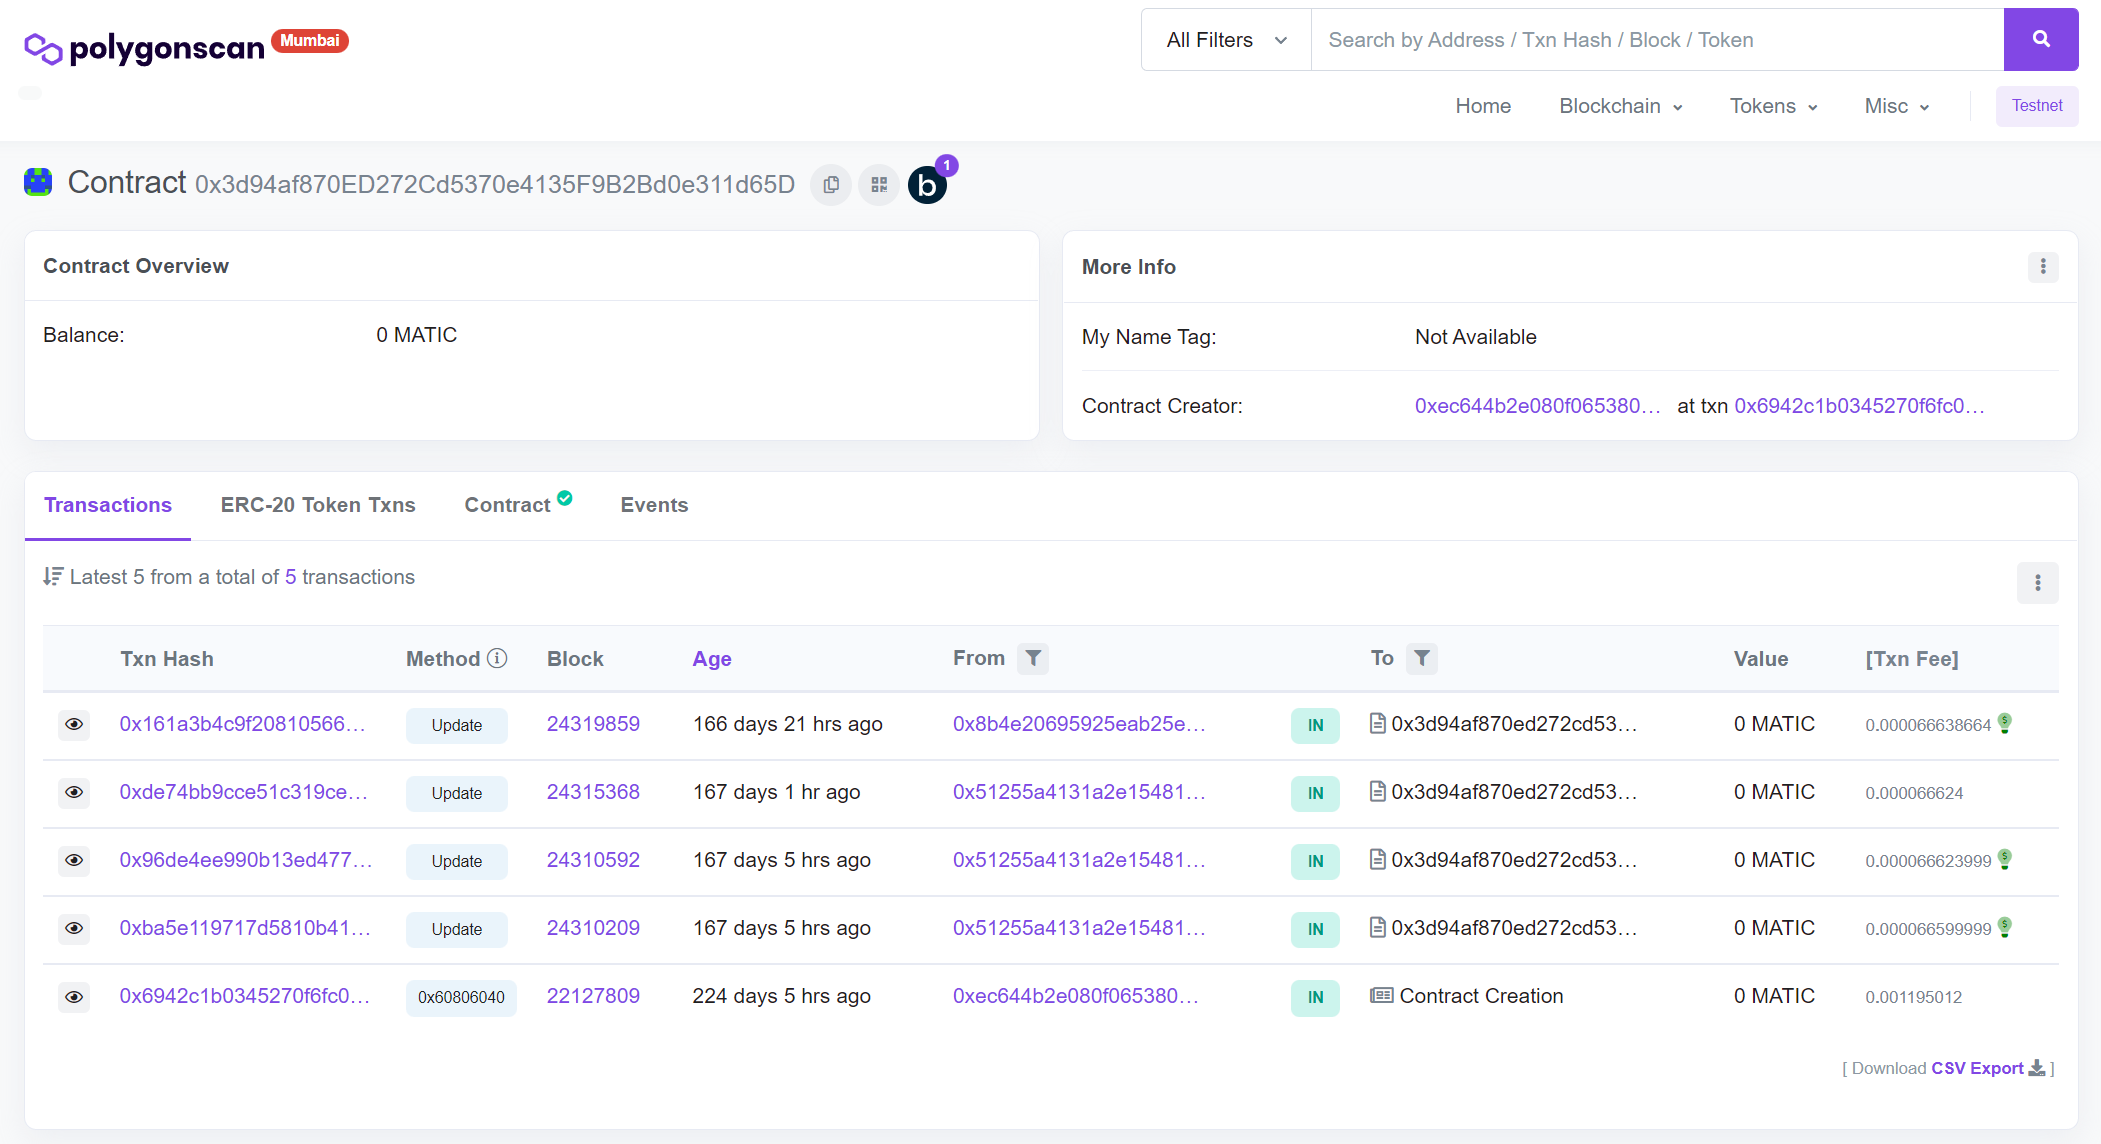
Task: Click the purple search magnifier button
Action: click(2041, 40)
